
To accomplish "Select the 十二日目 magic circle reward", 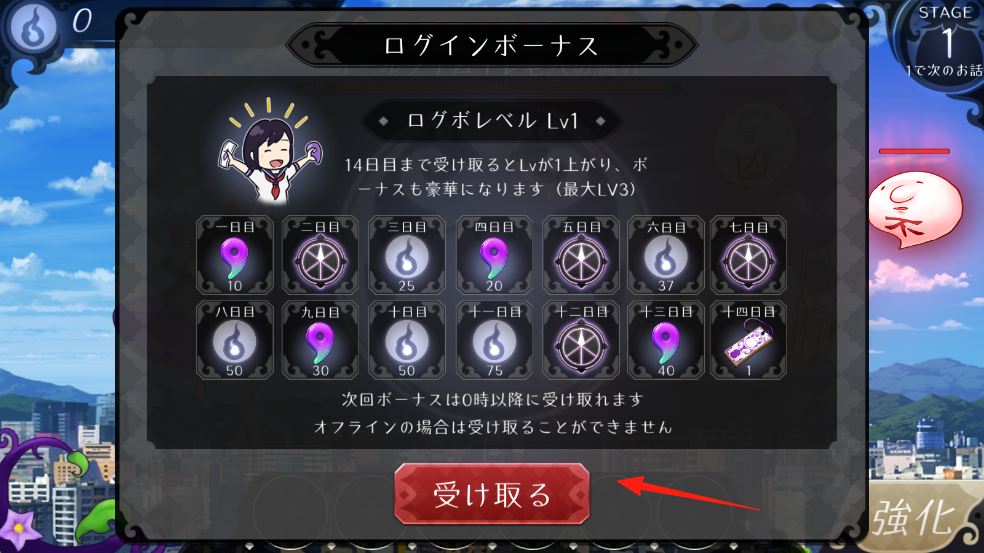I will tap(580, 340).
